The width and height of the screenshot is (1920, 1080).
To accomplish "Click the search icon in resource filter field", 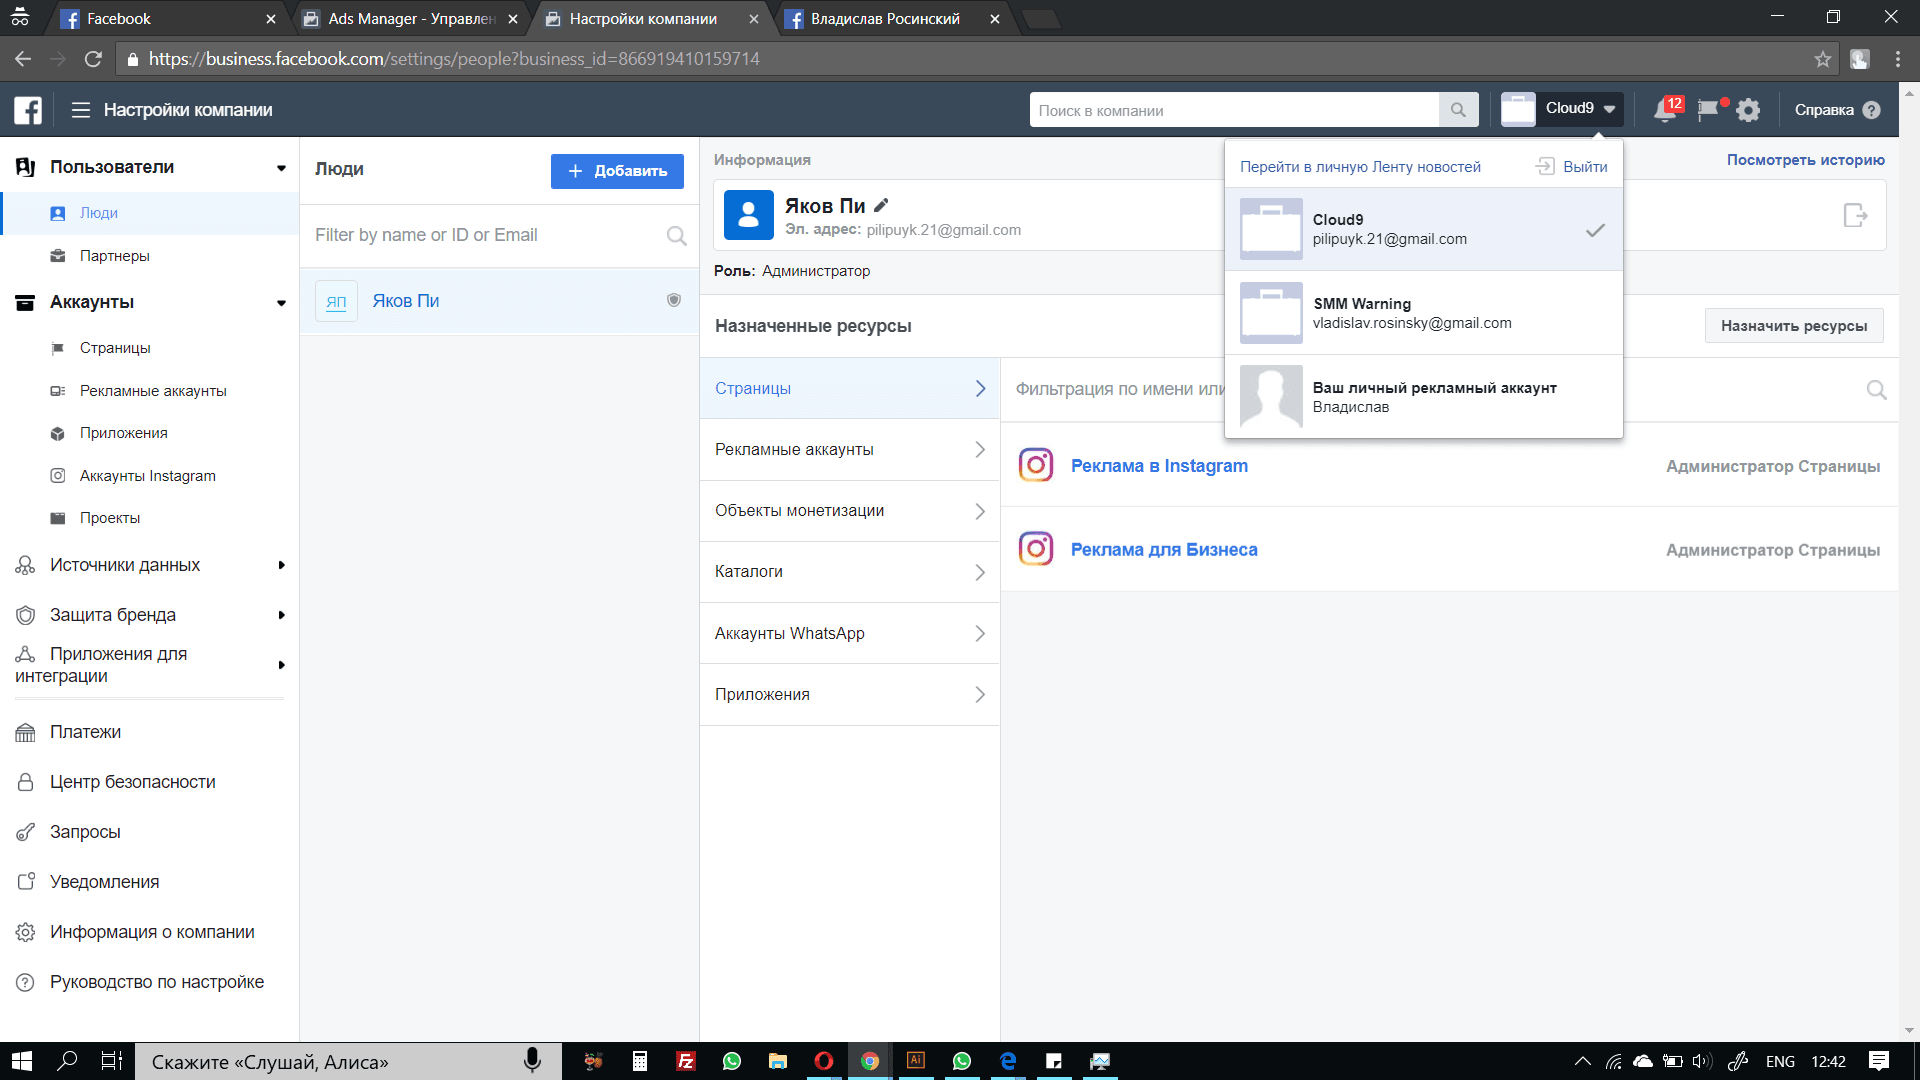I will pyautogui.click(x=1877, y=390).
